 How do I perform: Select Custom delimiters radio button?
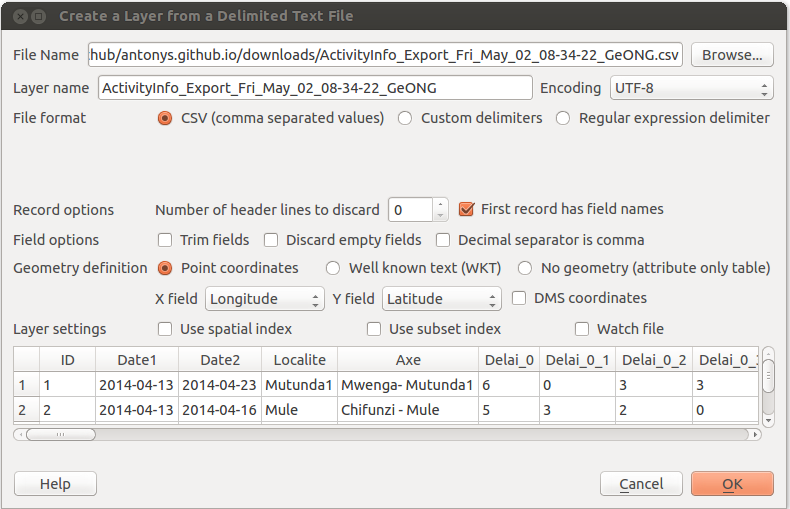[405, 118]
